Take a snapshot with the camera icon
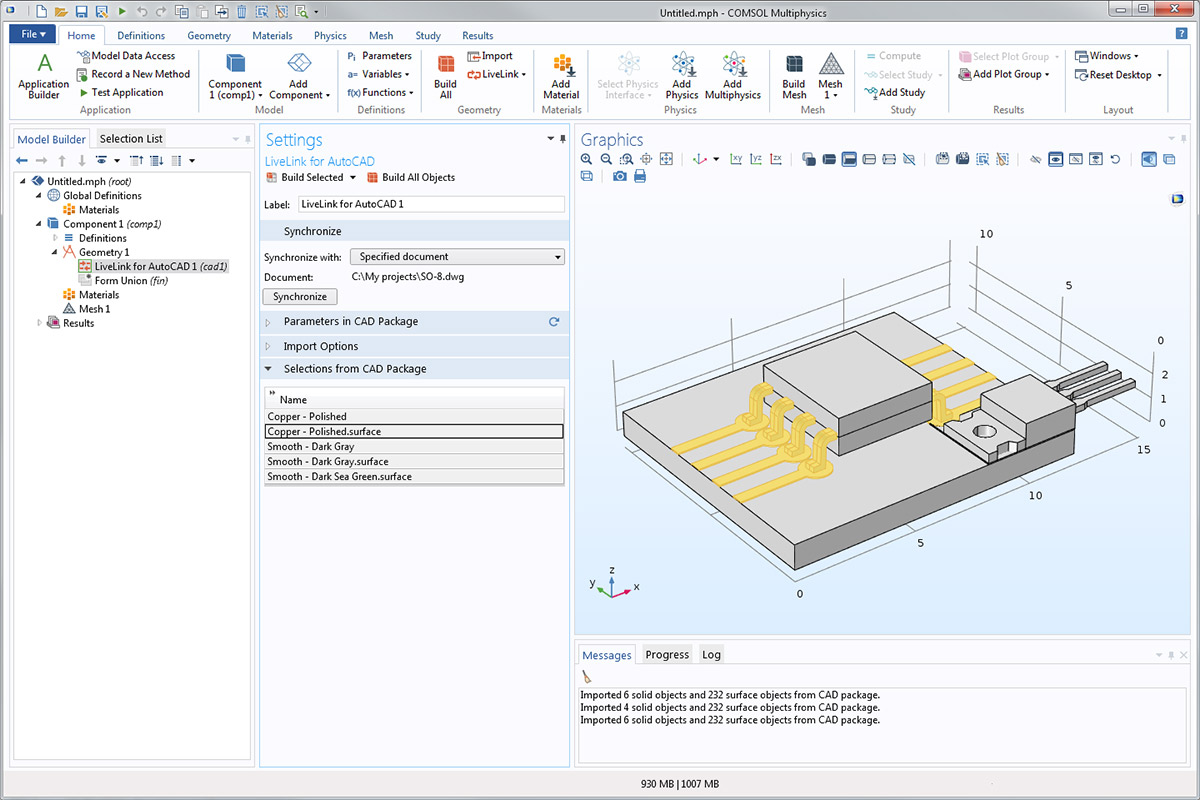Viewport: 1200px width, 800px height. coord(620,176)
